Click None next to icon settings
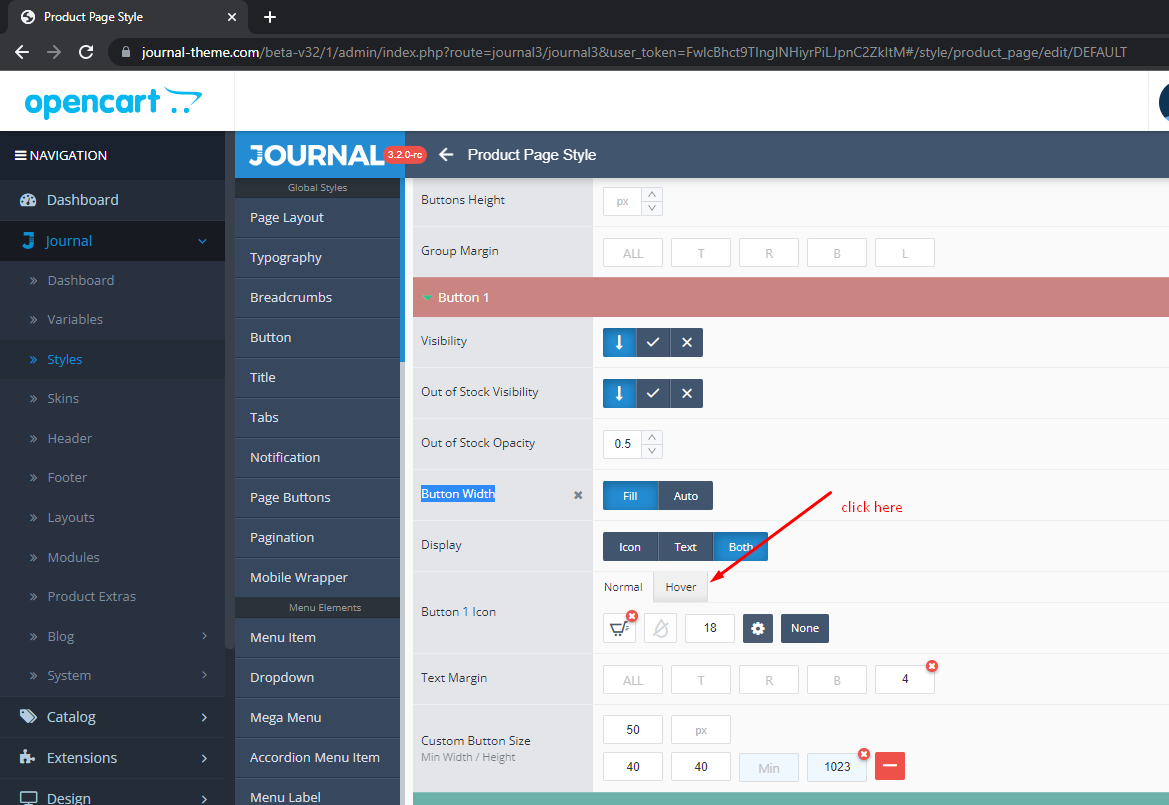This screenshot has height=805, width=1169. tap(805, 628)
